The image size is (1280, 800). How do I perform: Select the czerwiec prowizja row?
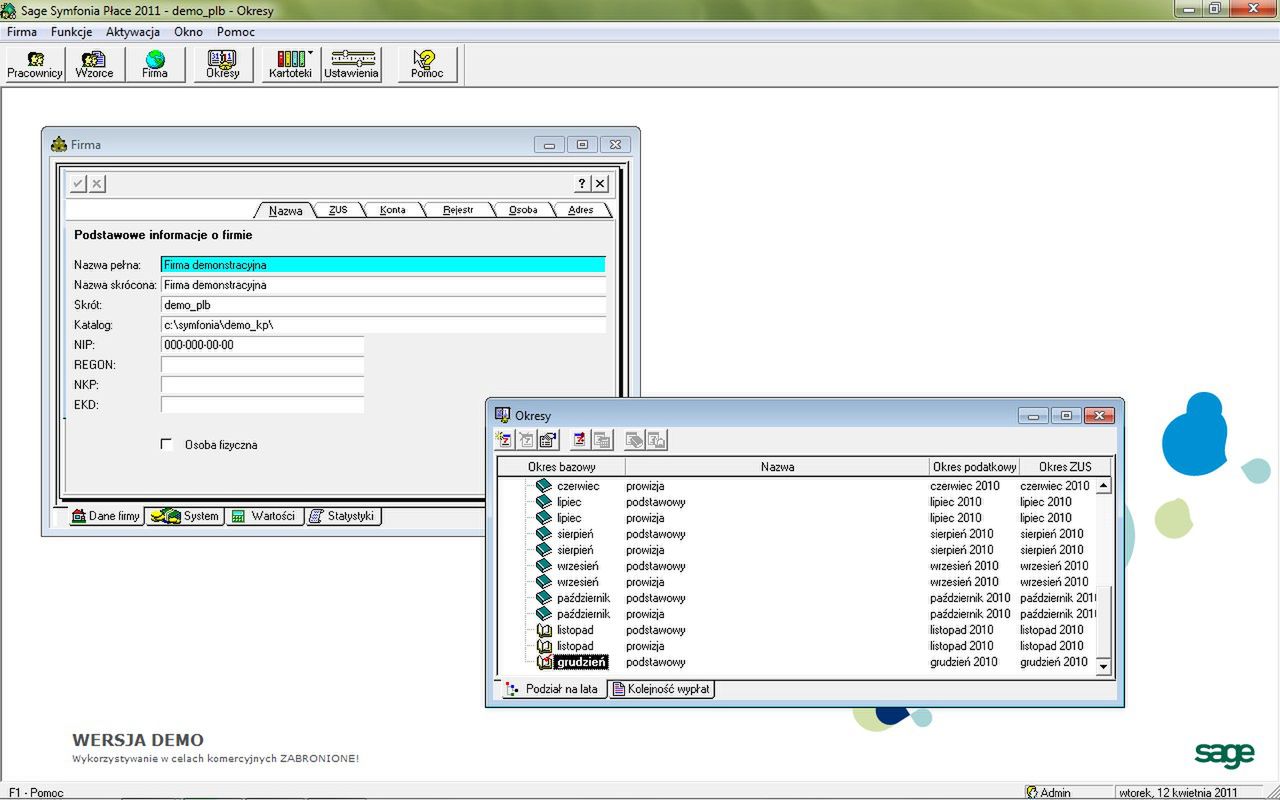click(797, 486)
